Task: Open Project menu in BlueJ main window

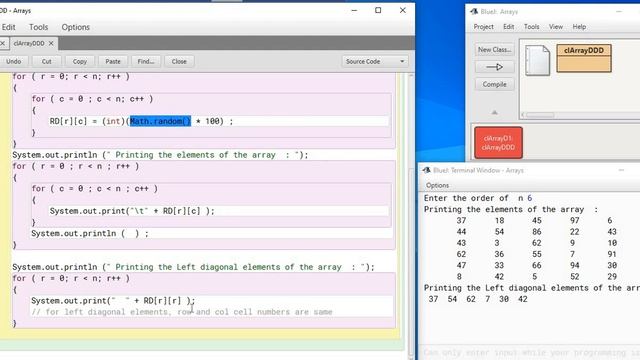Action: click(484, 27)
